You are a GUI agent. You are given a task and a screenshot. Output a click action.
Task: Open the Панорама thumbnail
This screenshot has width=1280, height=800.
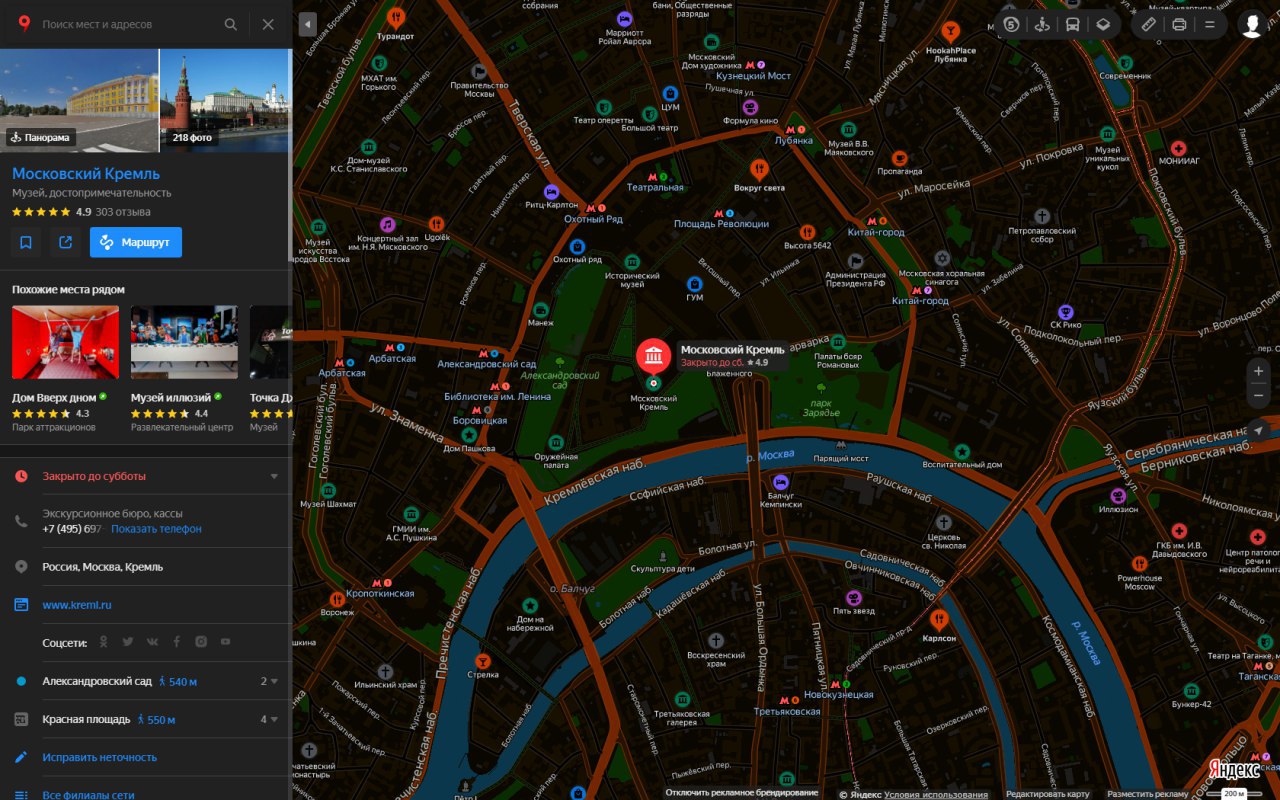pos(79,100)
